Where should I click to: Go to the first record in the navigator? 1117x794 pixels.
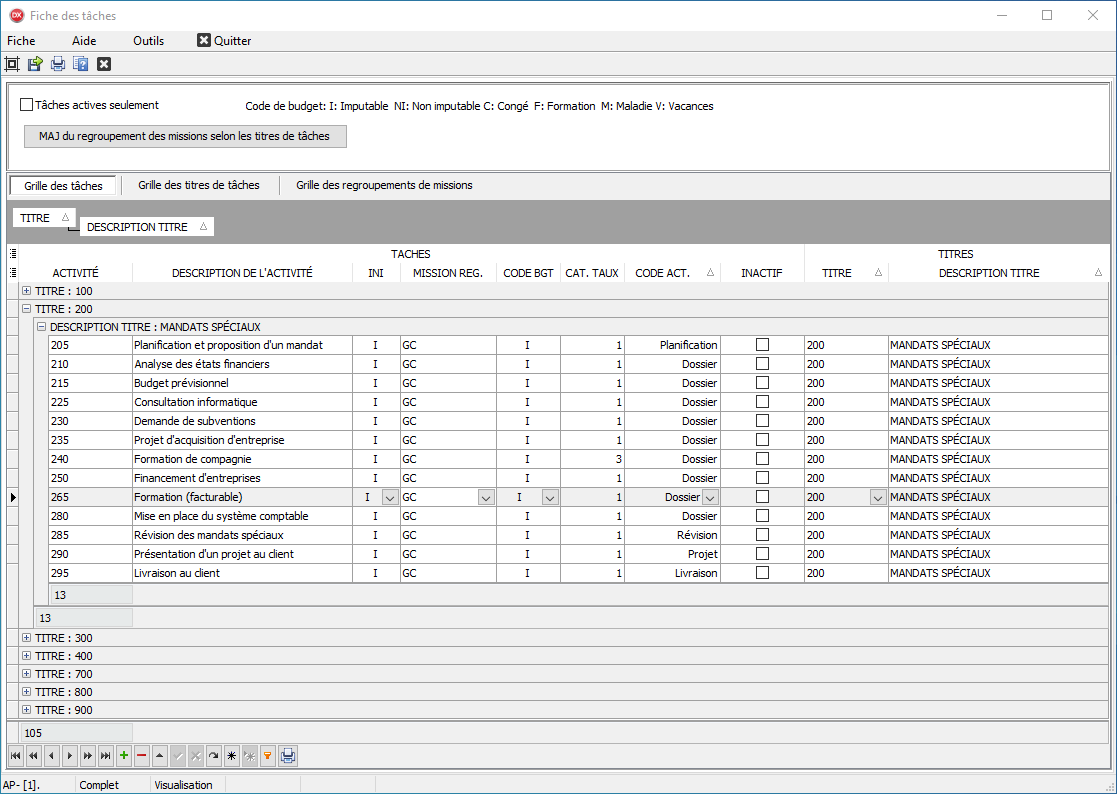click(x=15, y=756)
